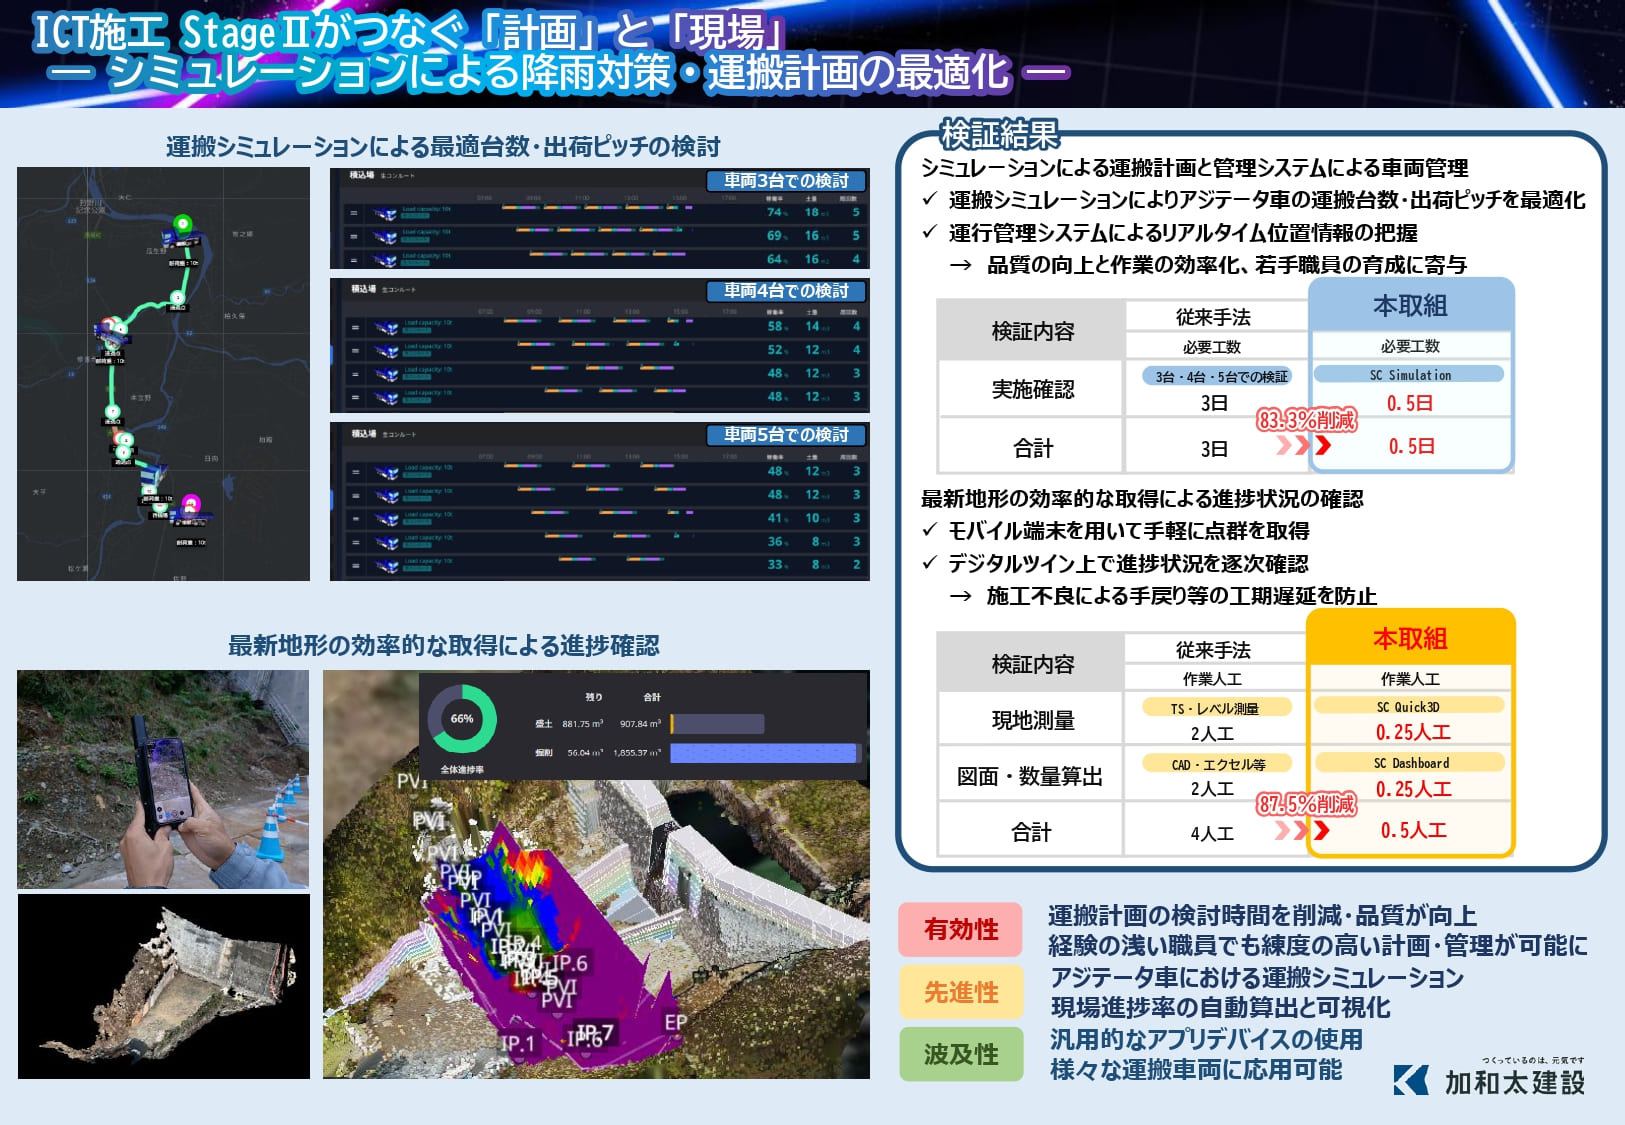Select the truck icon in the 車両5台 panel

(x=385, y=475)
